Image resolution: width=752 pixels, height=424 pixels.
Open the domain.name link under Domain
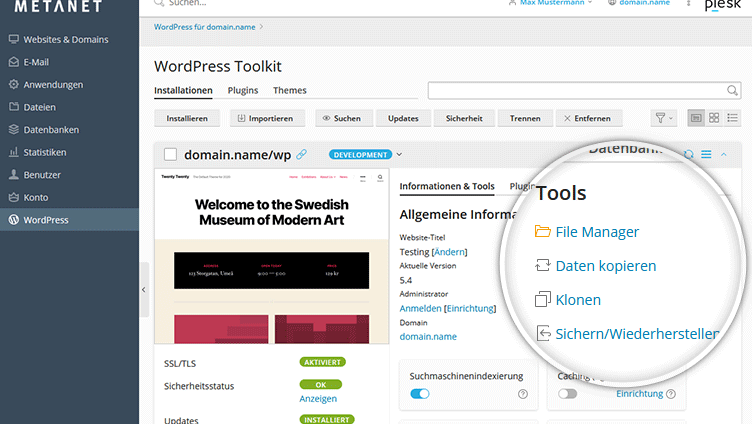click(x=428, y=337)
